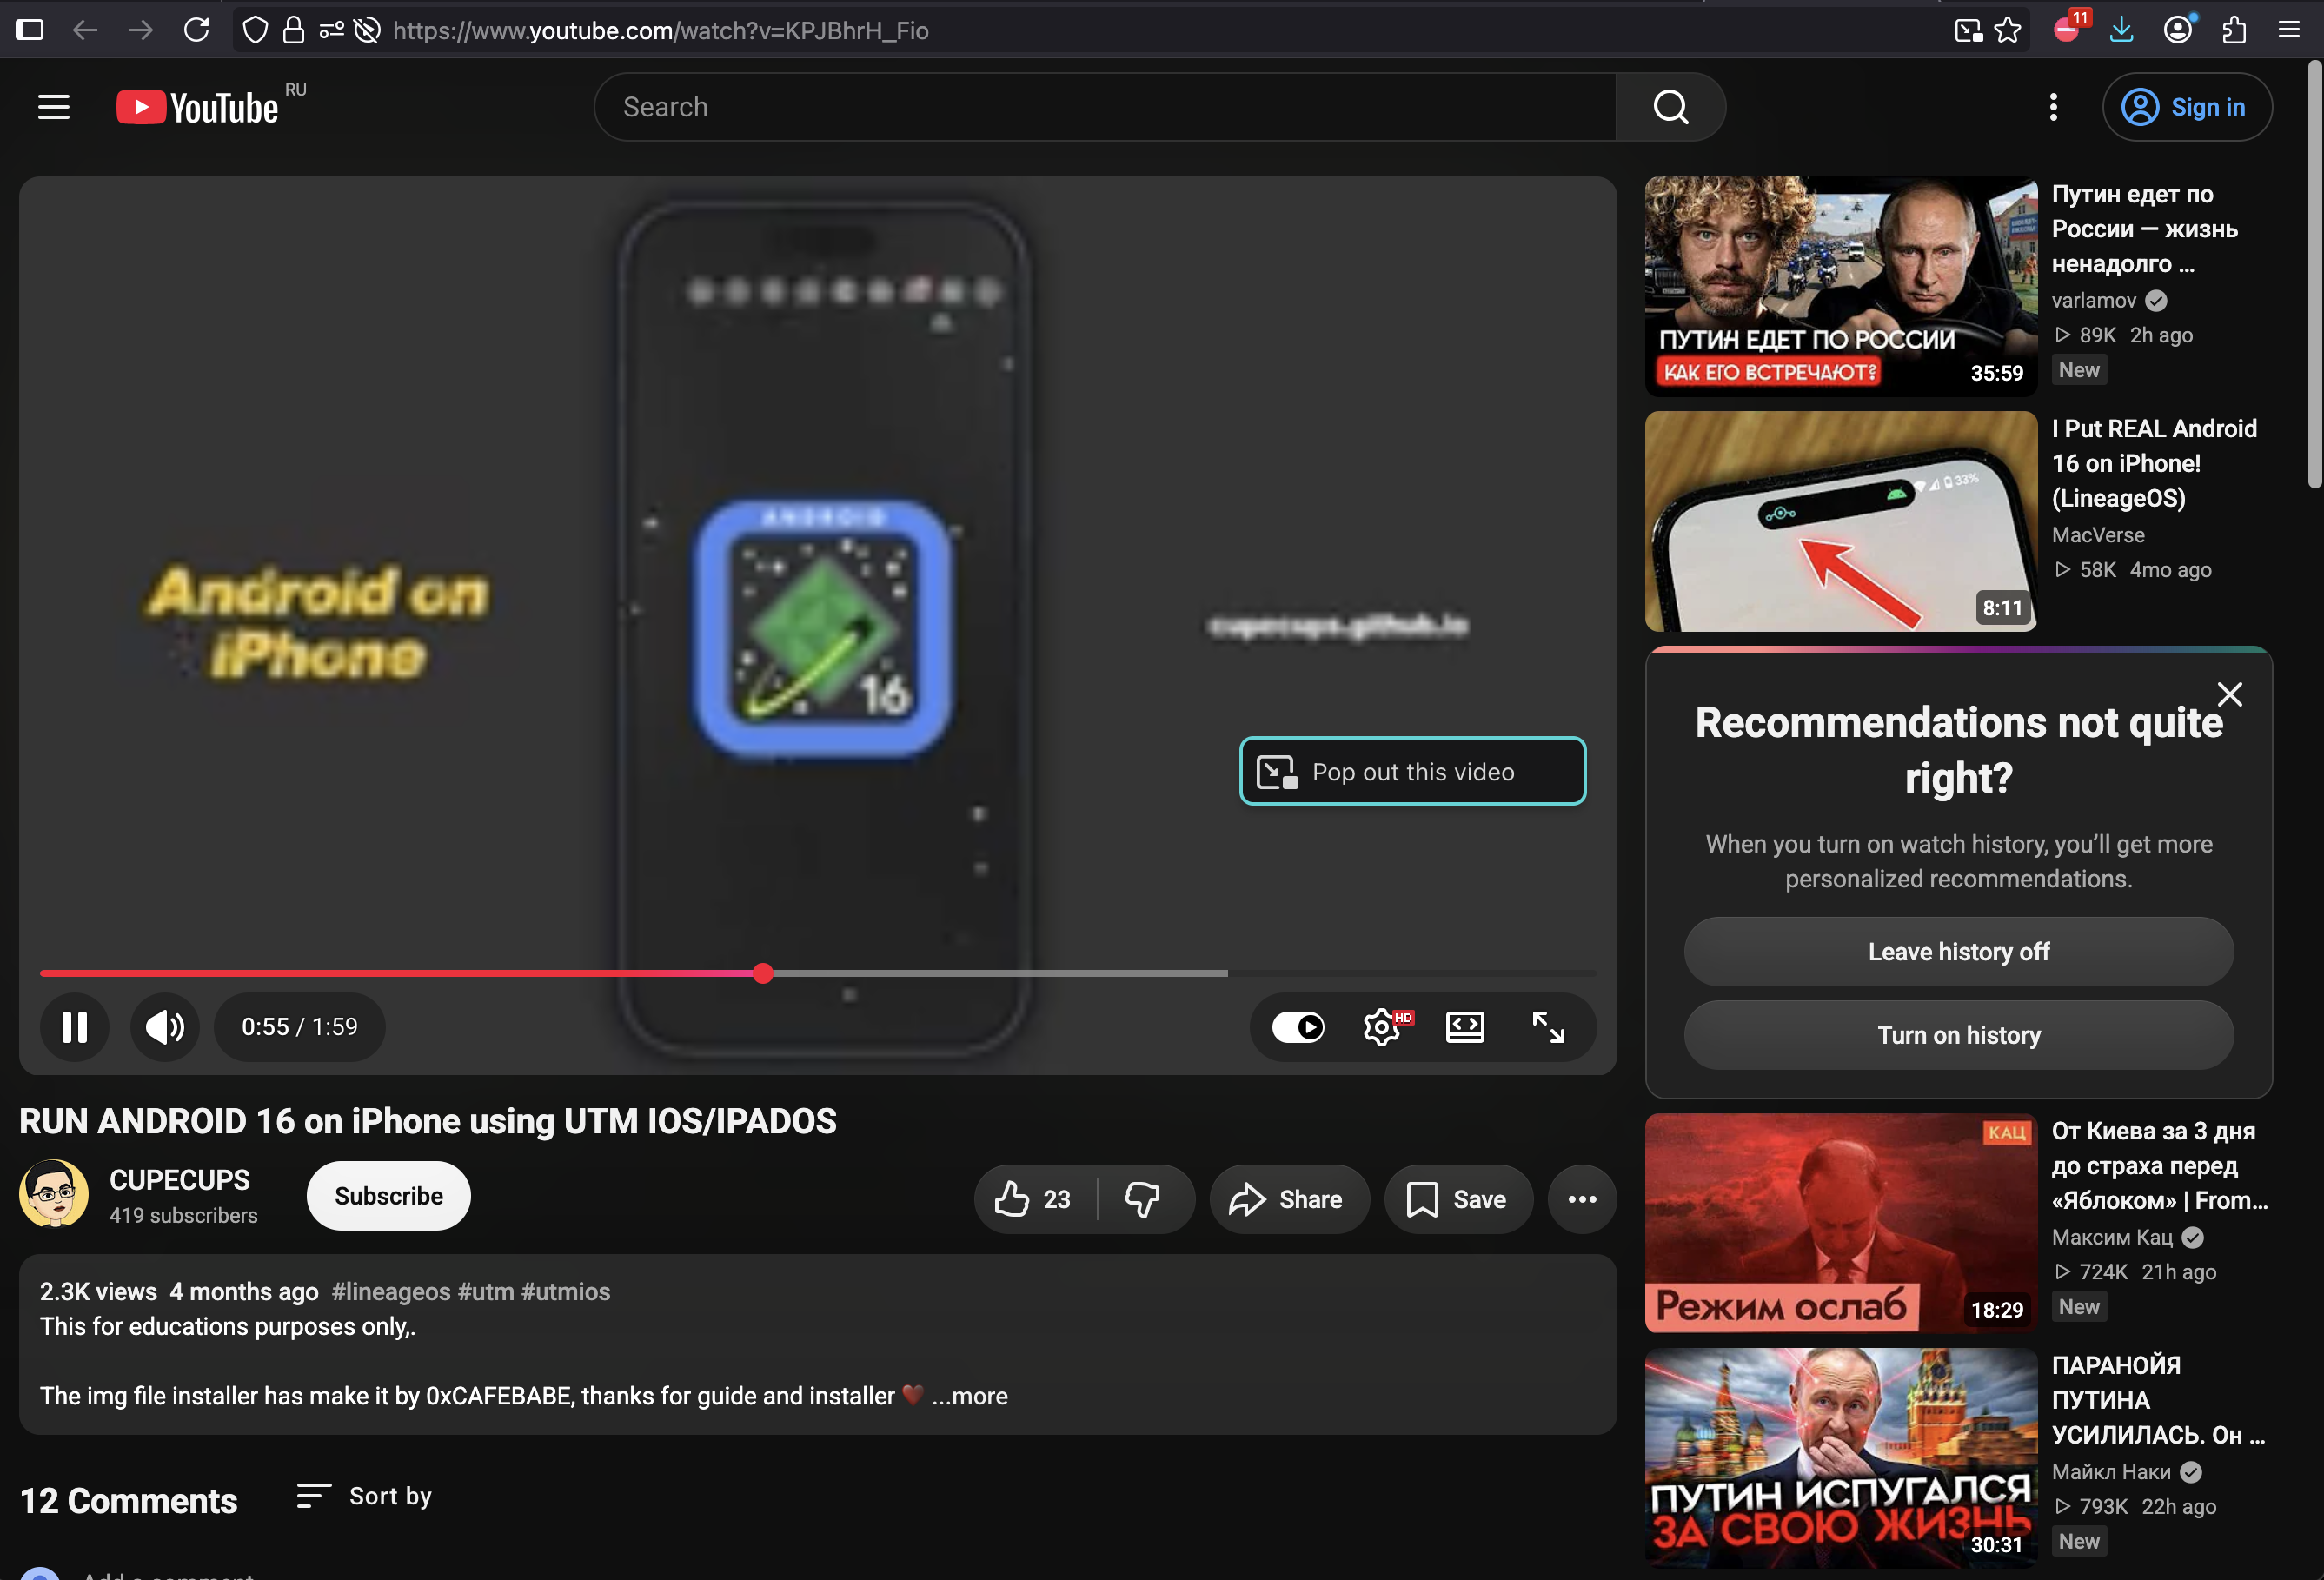The width and height of the screenshot is (2324, 1580).
Task: Expand the description with ...more
Action: (970, 1396)
